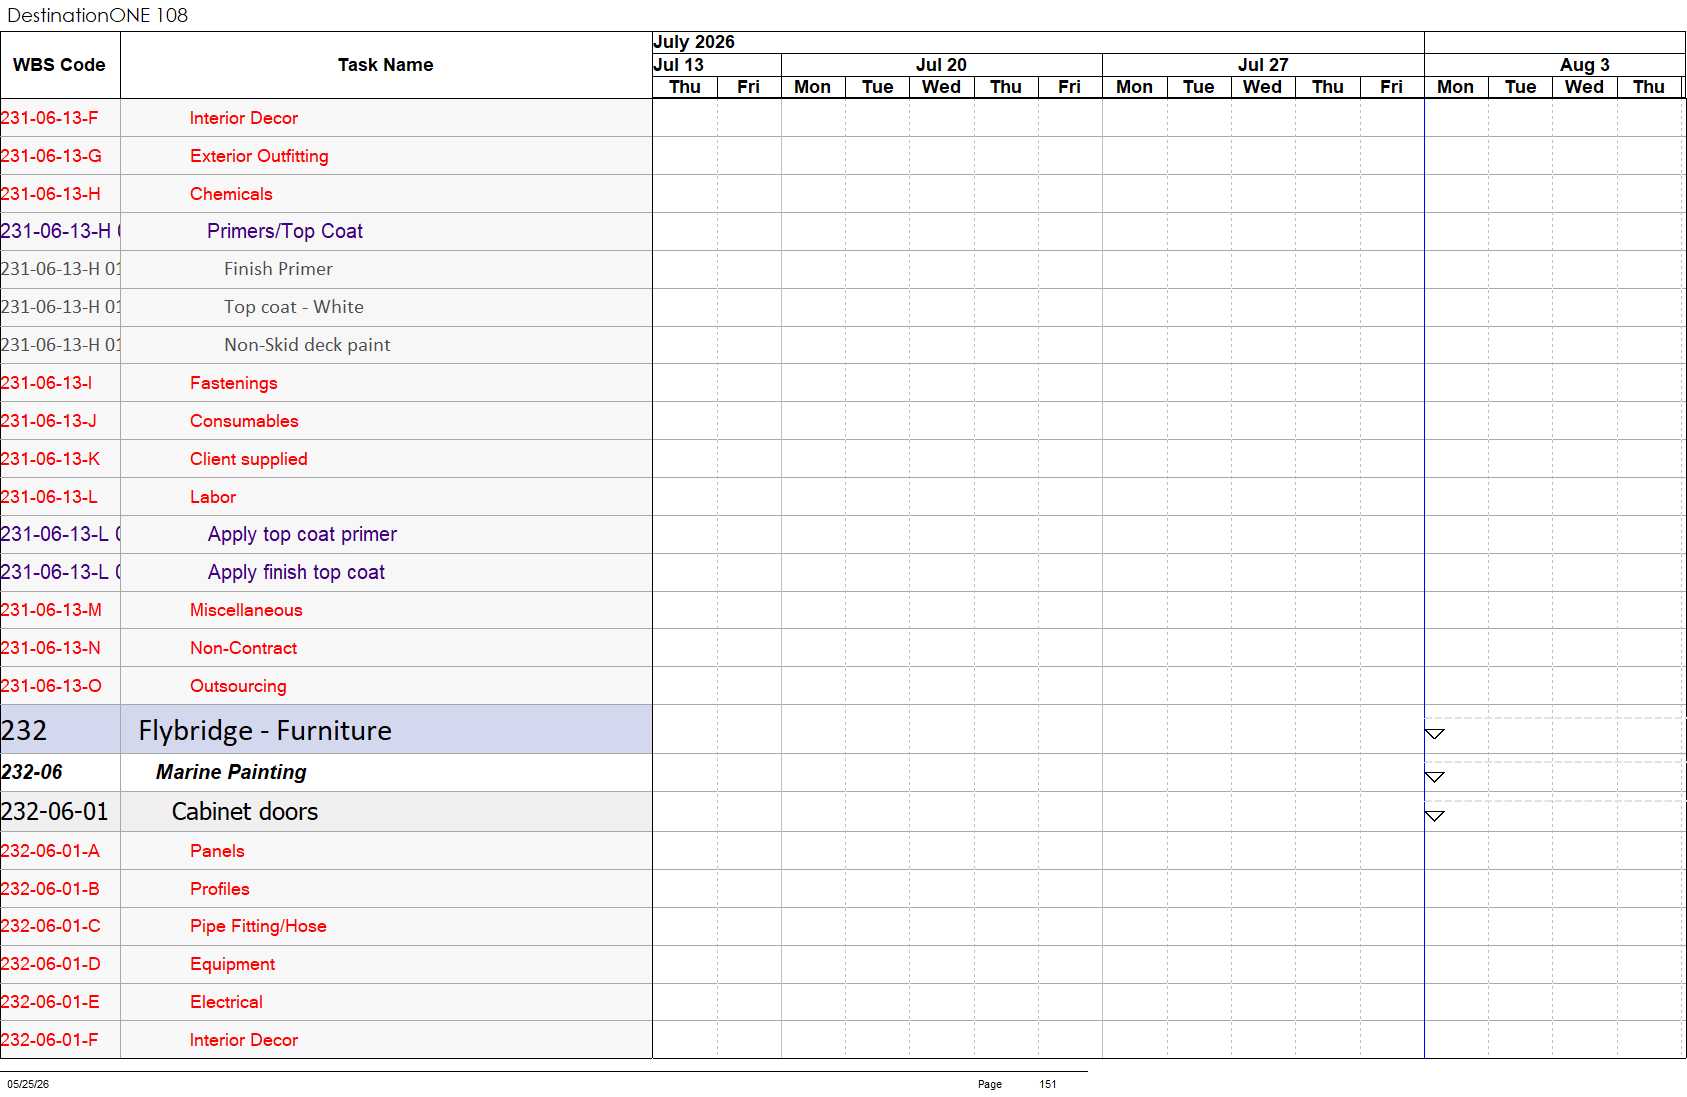Click the Jul 27 week header
The width and height of the screenshot is (1687, 1097).
pyautogui.click(x=1263, y=65)
